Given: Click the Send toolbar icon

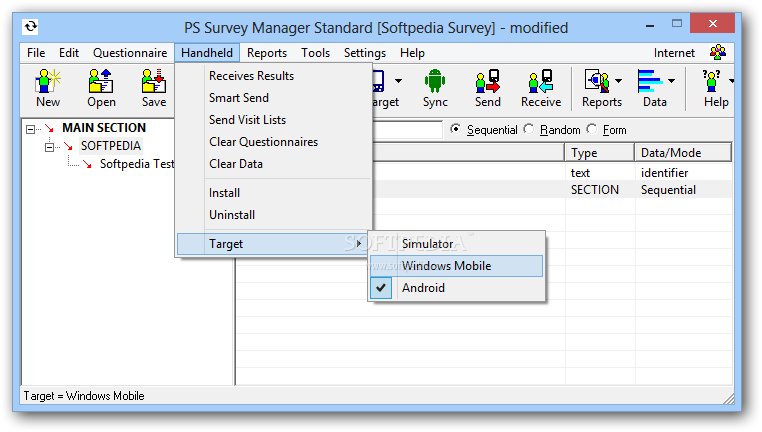Looking at the screenshot, I should [x=487, y=81].
